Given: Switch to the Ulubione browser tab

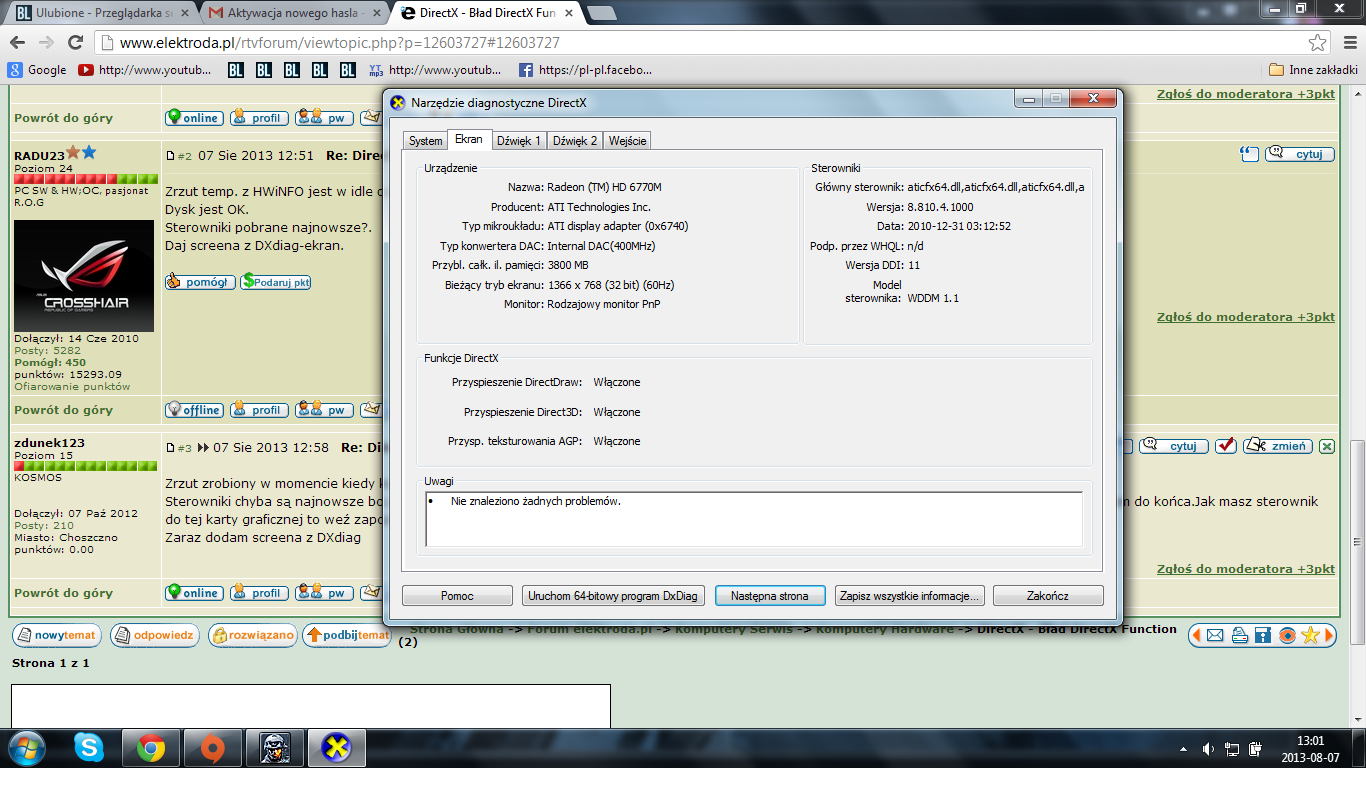Looking at the screenshot, I should pos(100,14).
